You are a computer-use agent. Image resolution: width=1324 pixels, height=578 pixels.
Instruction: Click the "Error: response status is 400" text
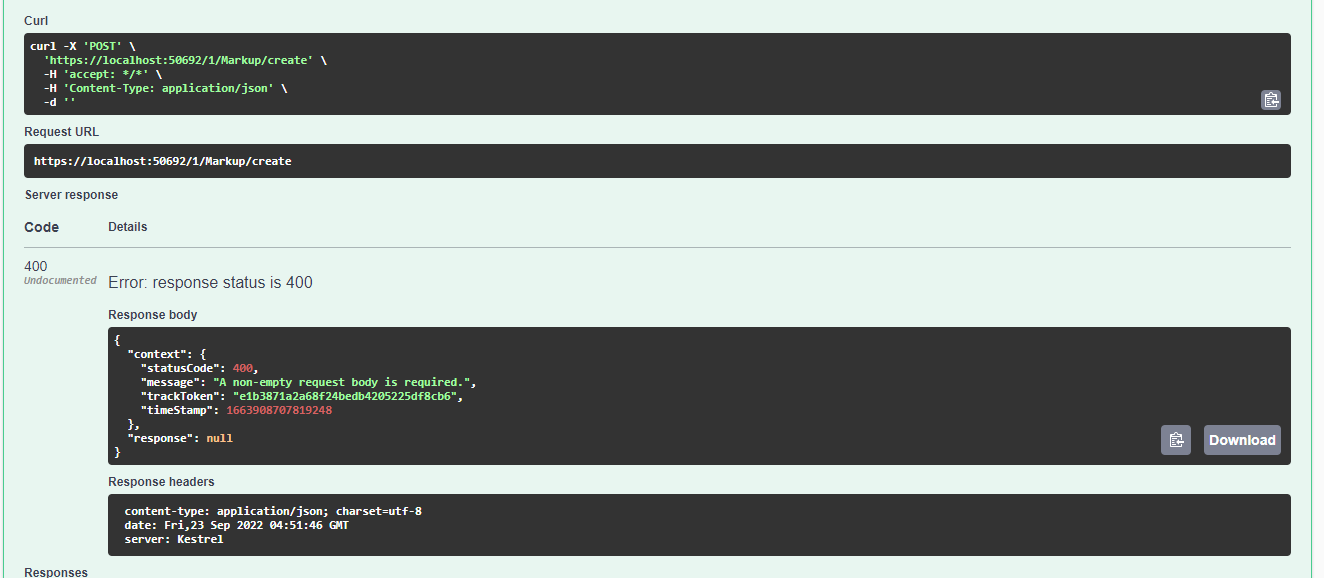(210, 283)
